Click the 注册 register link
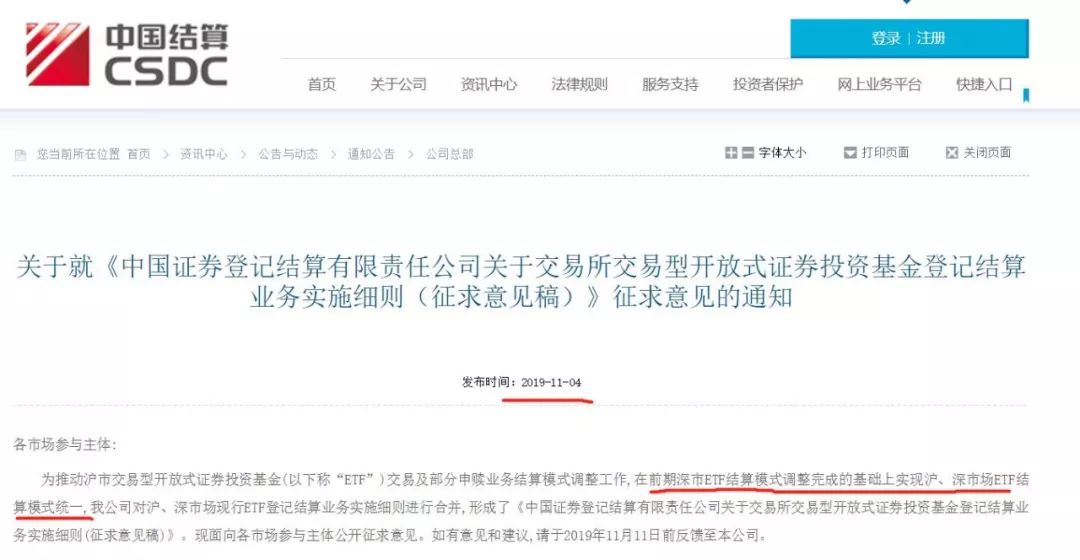1080x560 pixels. pos(931,38)
